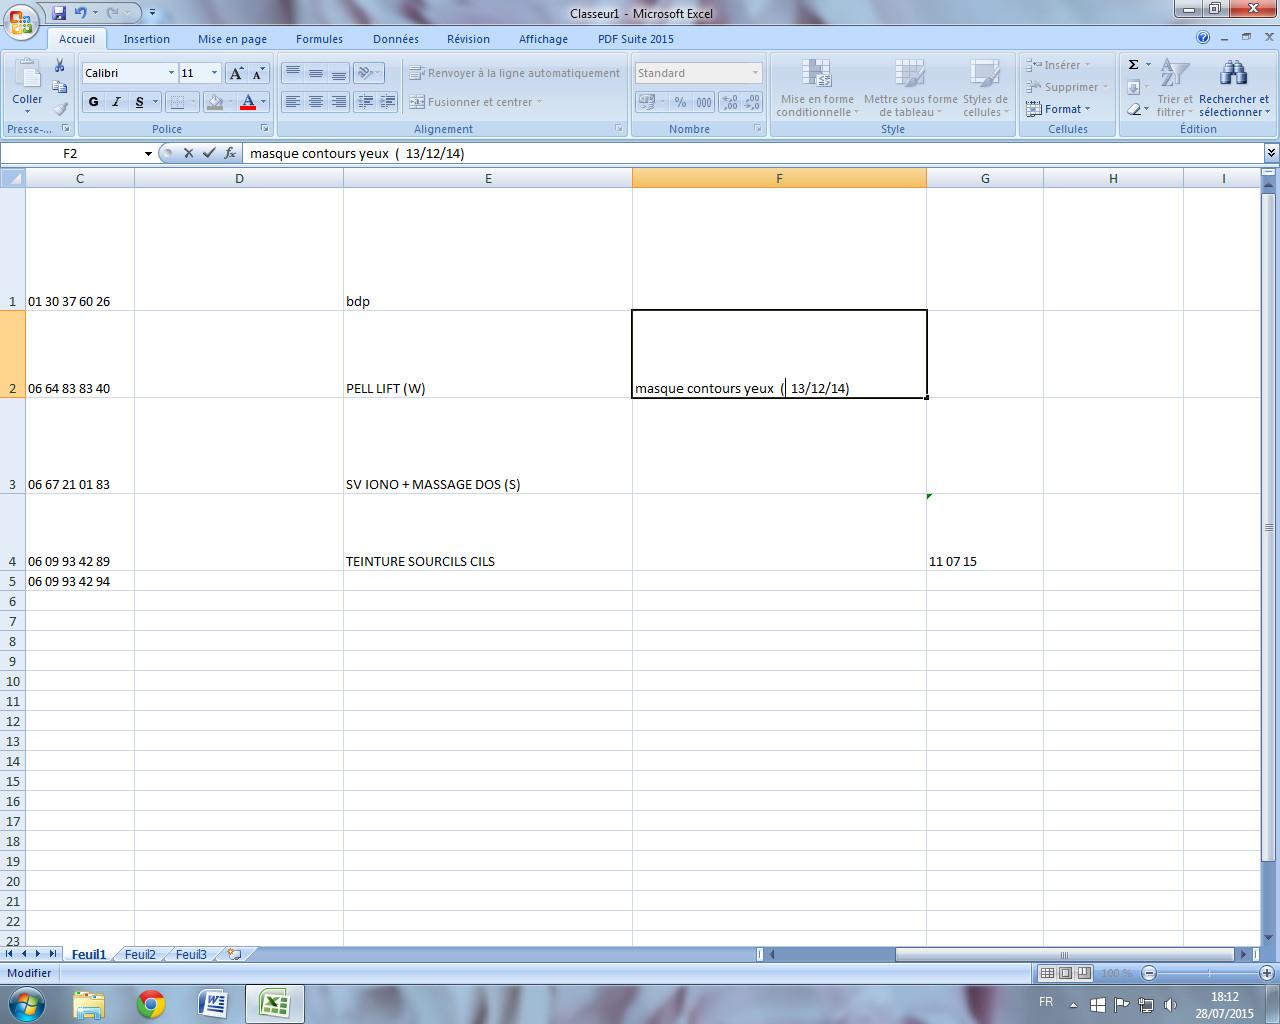
Task: Open the Format dropdown in Cellules group
Action: tap(1066, 109)
